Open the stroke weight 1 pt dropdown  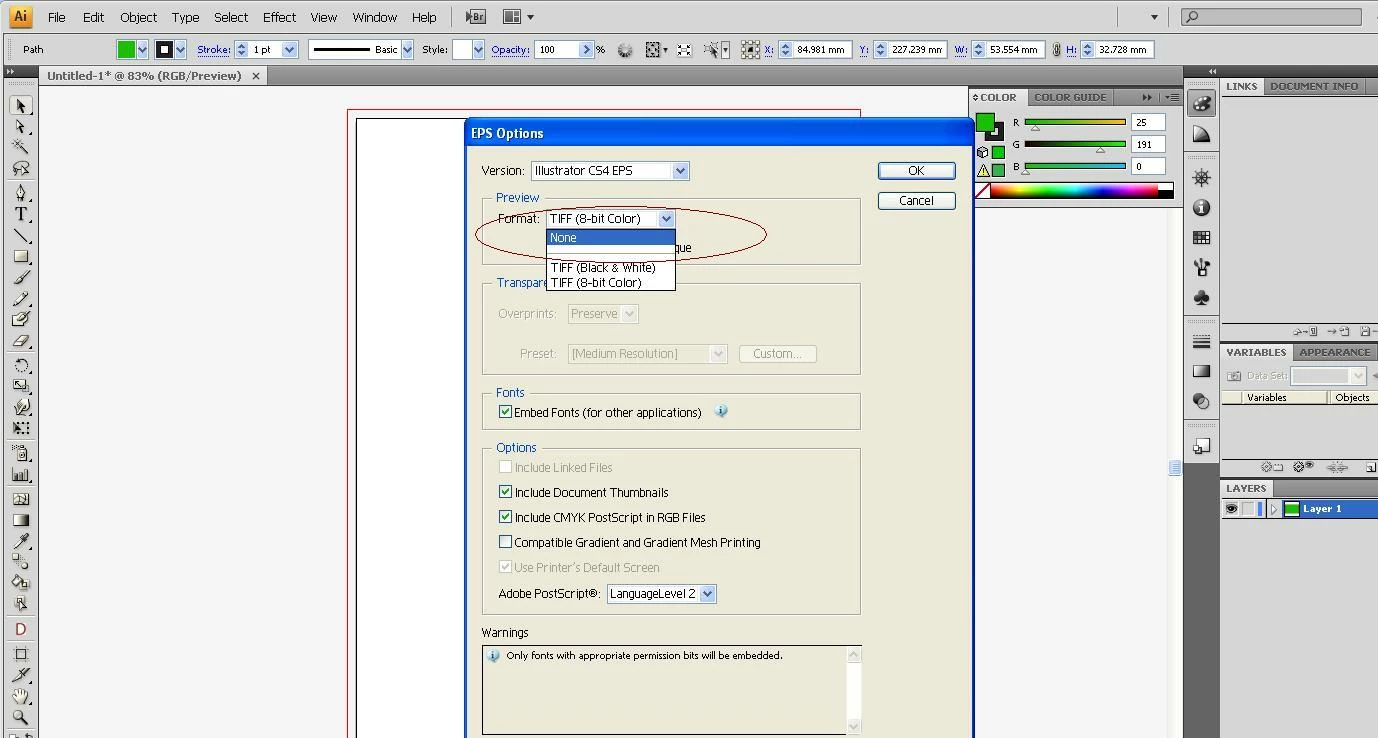pyautogui.click(x=289, y=49)
